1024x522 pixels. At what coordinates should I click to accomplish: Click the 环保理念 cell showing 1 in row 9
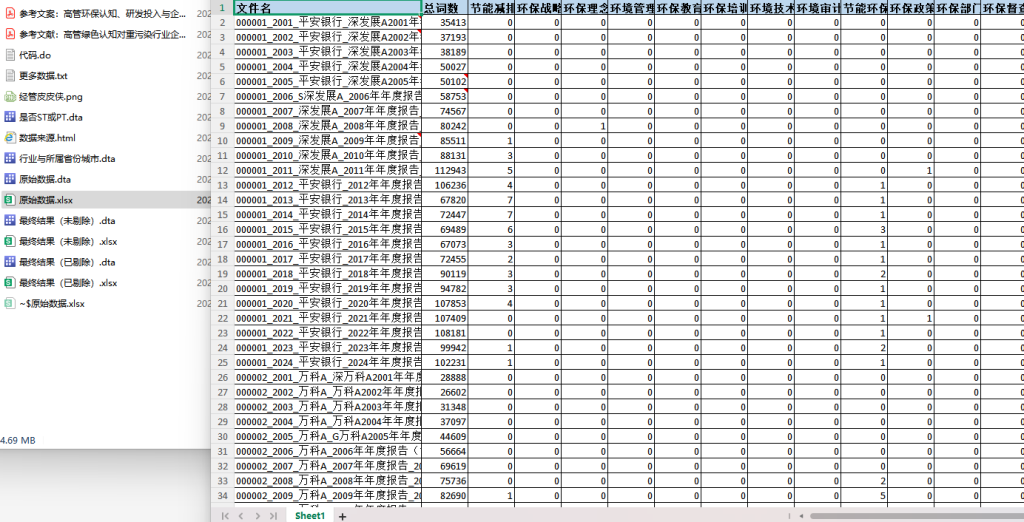click(x=584, y=126)
